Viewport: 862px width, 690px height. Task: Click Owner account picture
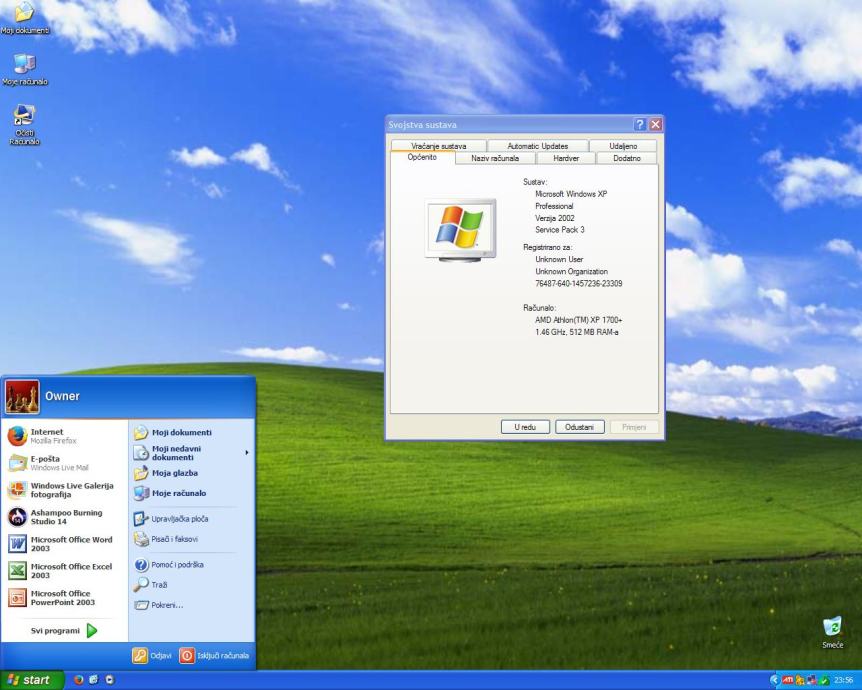coord(22,396)
